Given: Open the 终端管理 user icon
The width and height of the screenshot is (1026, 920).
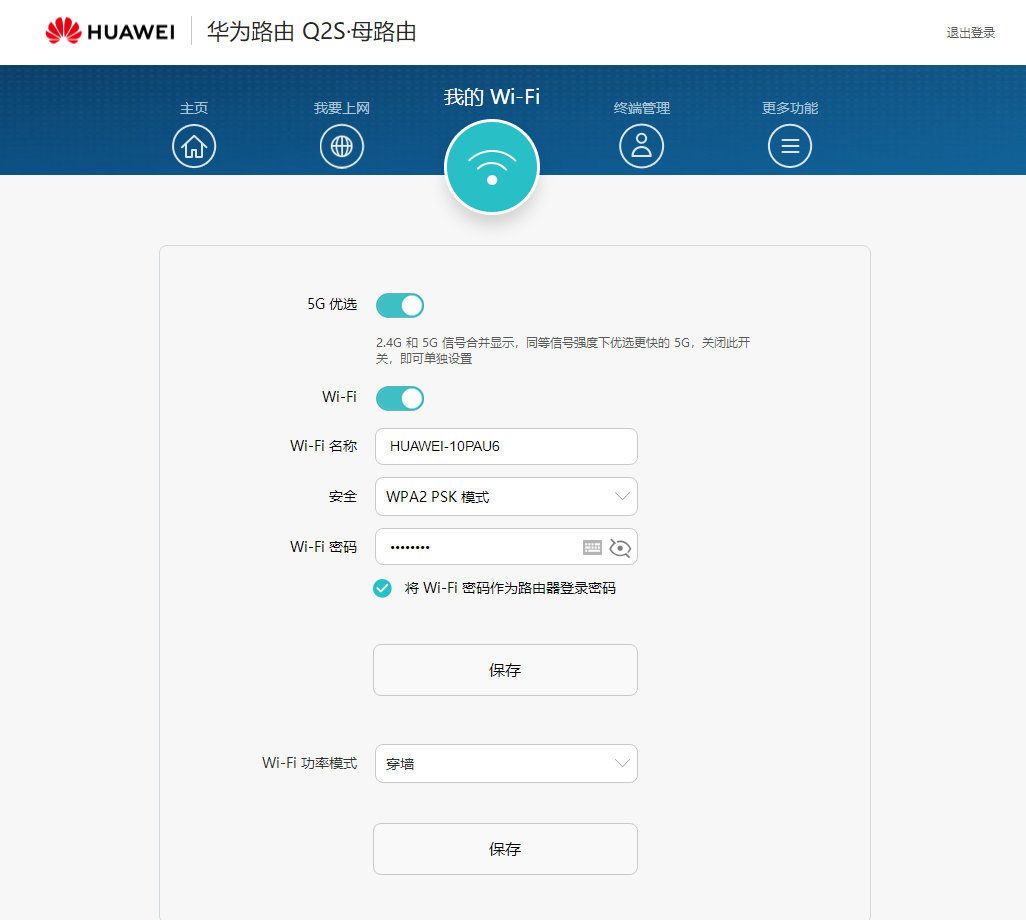Looking at the screenshot, I should [641, 146].
